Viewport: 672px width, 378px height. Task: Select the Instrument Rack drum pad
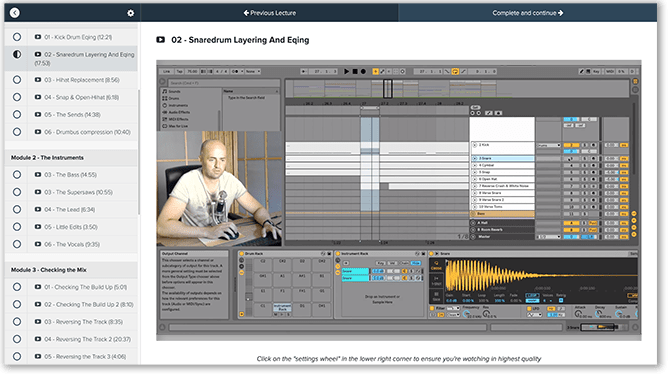pos(282,307)
